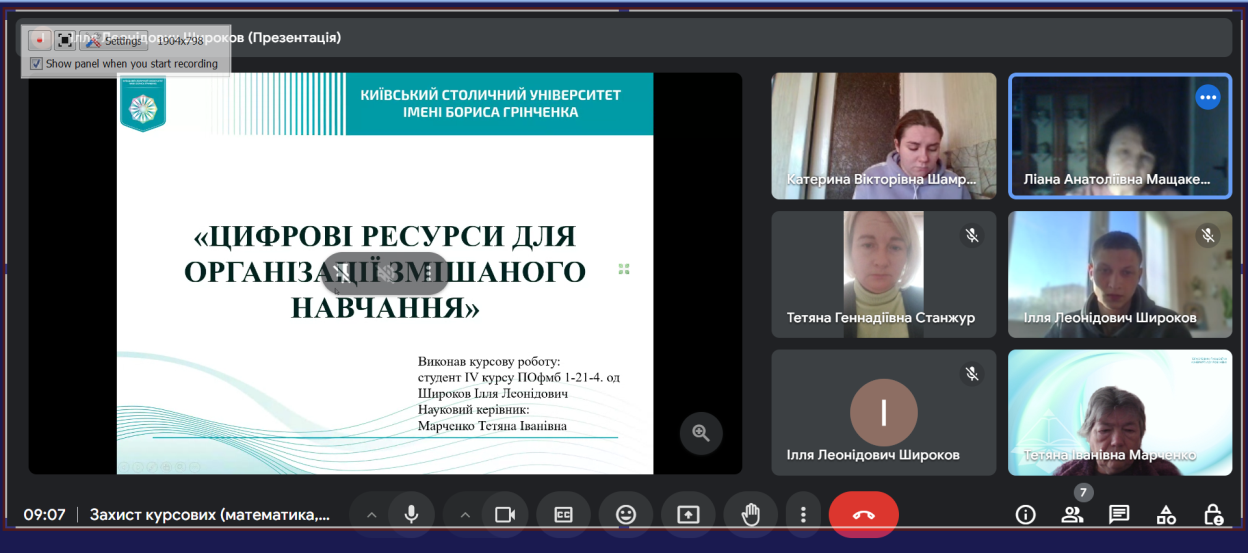This screenshot has height=553, width=1248.
Task: Expand audio settings arrow beside microphone
Action: (371, 515)
